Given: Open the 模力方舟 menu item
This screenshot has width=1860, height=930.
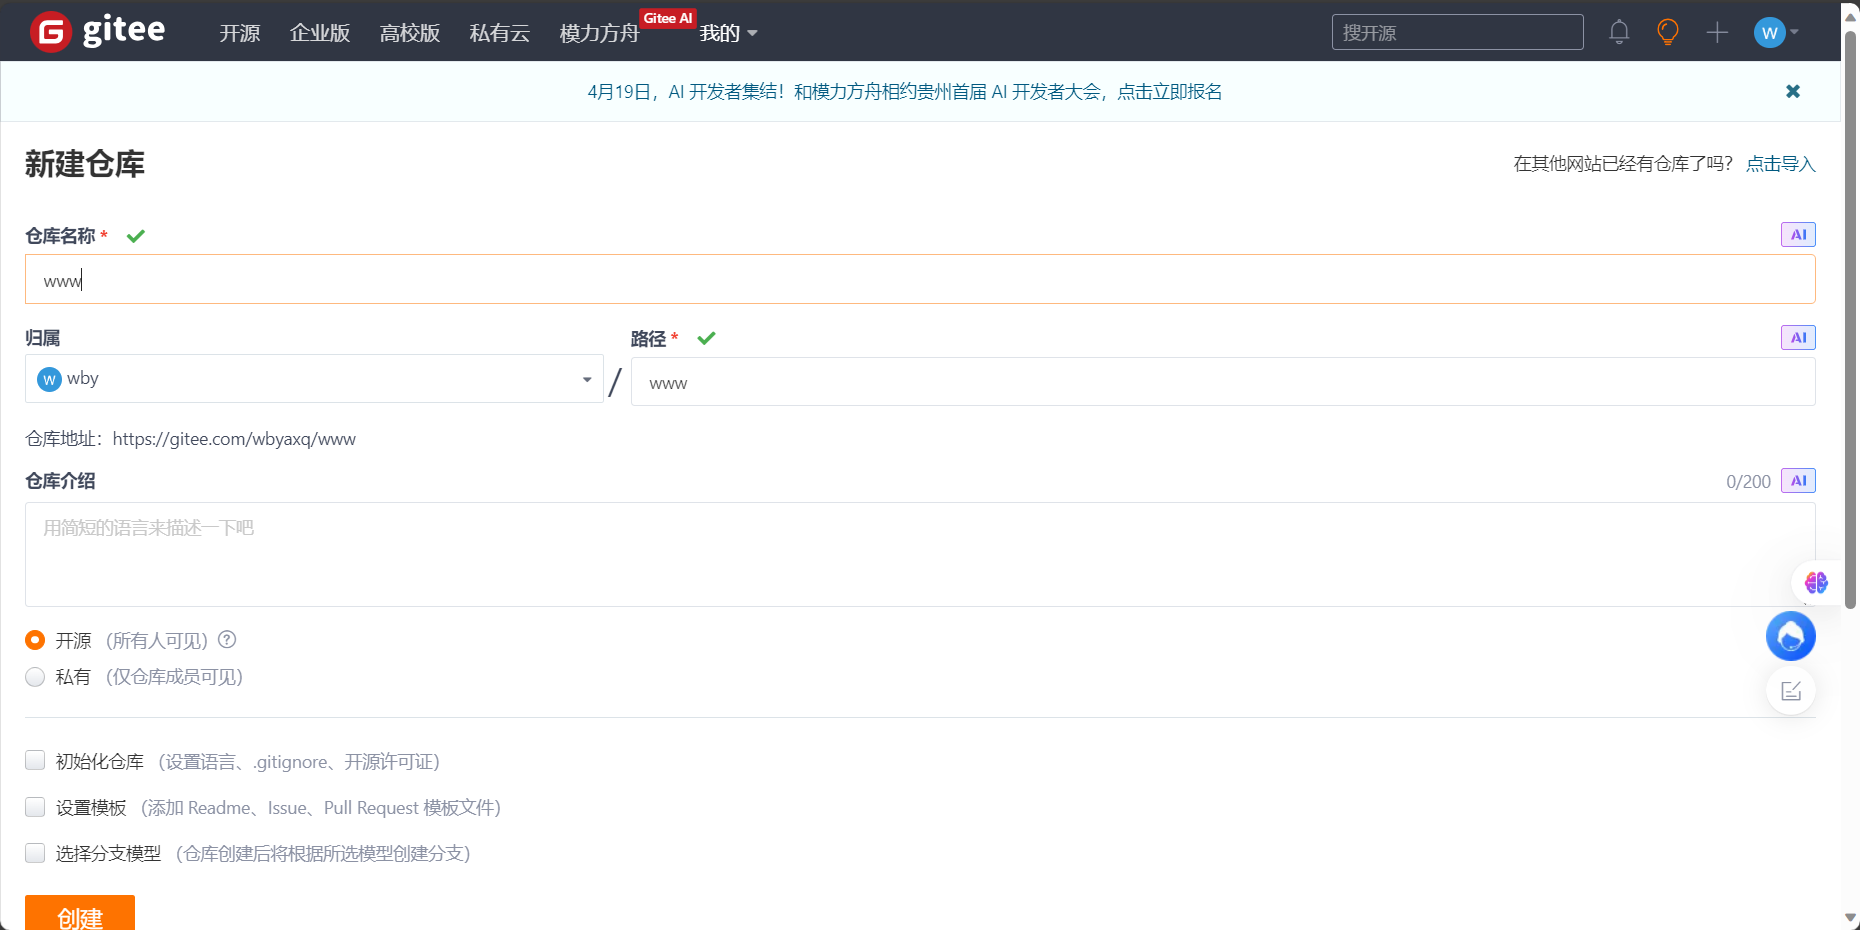Looking at the screenshot, I should pos(599,33).
